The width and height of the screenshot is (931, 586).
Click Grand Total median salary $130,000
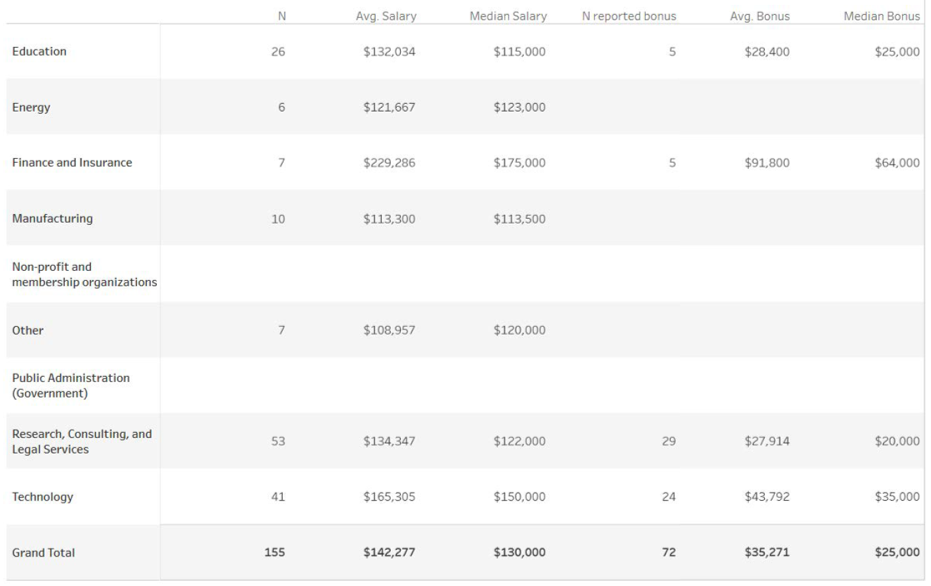[x=519, y=553]
